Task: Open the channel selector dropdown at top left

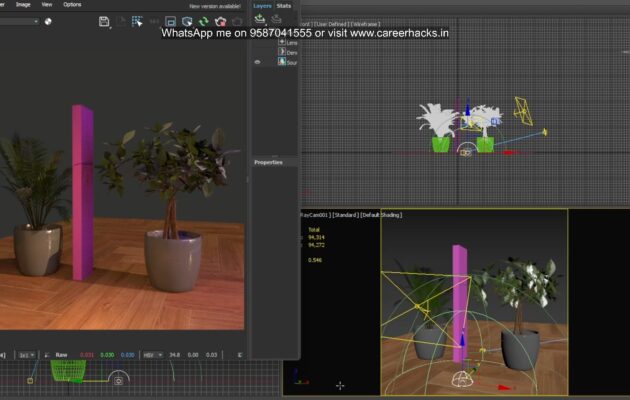Action: tap(18, 21)
